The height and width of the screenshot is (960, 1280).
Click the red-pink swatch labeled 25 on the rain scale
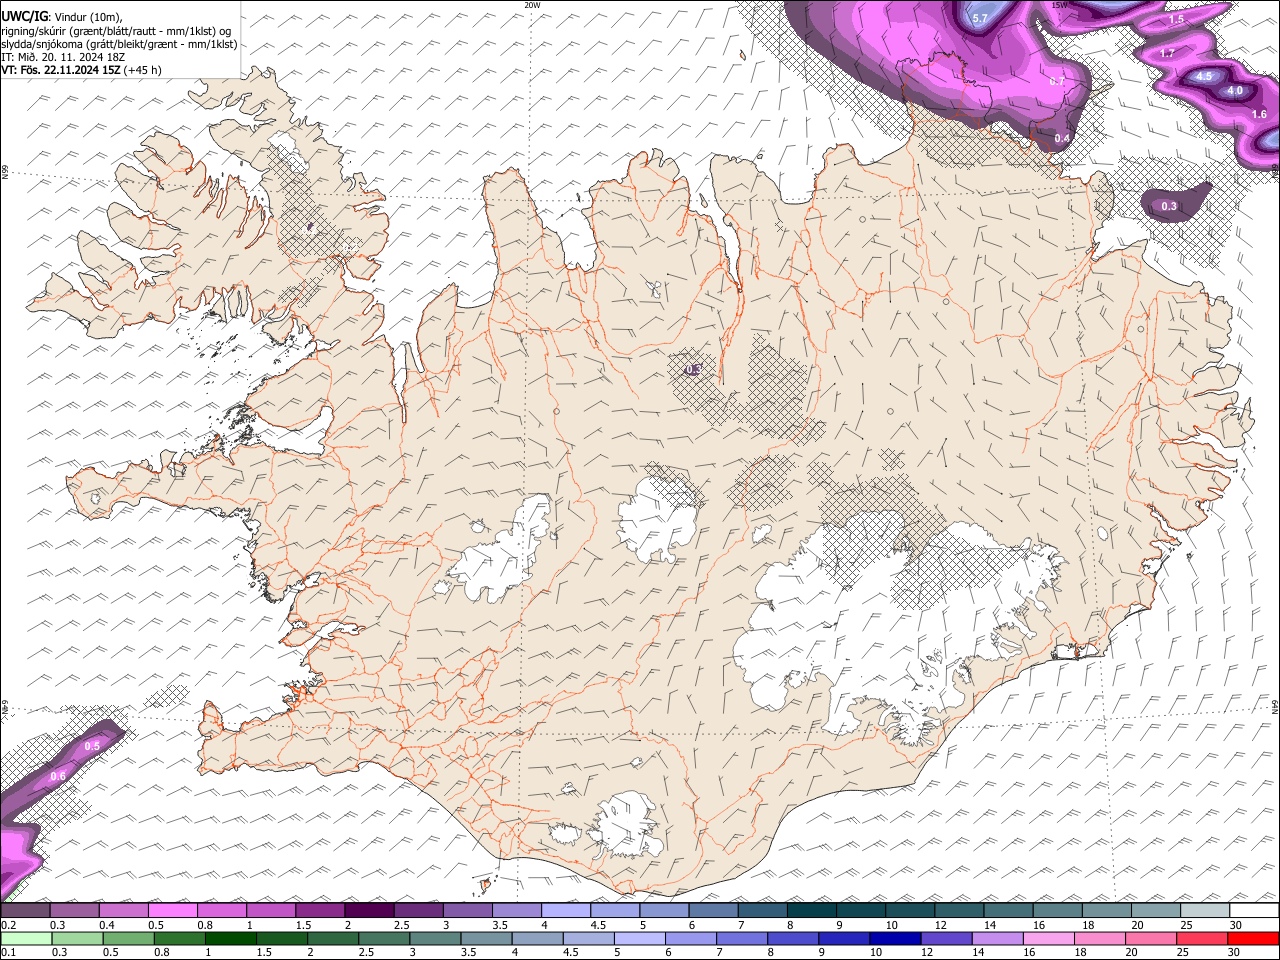coord(1201,938)
